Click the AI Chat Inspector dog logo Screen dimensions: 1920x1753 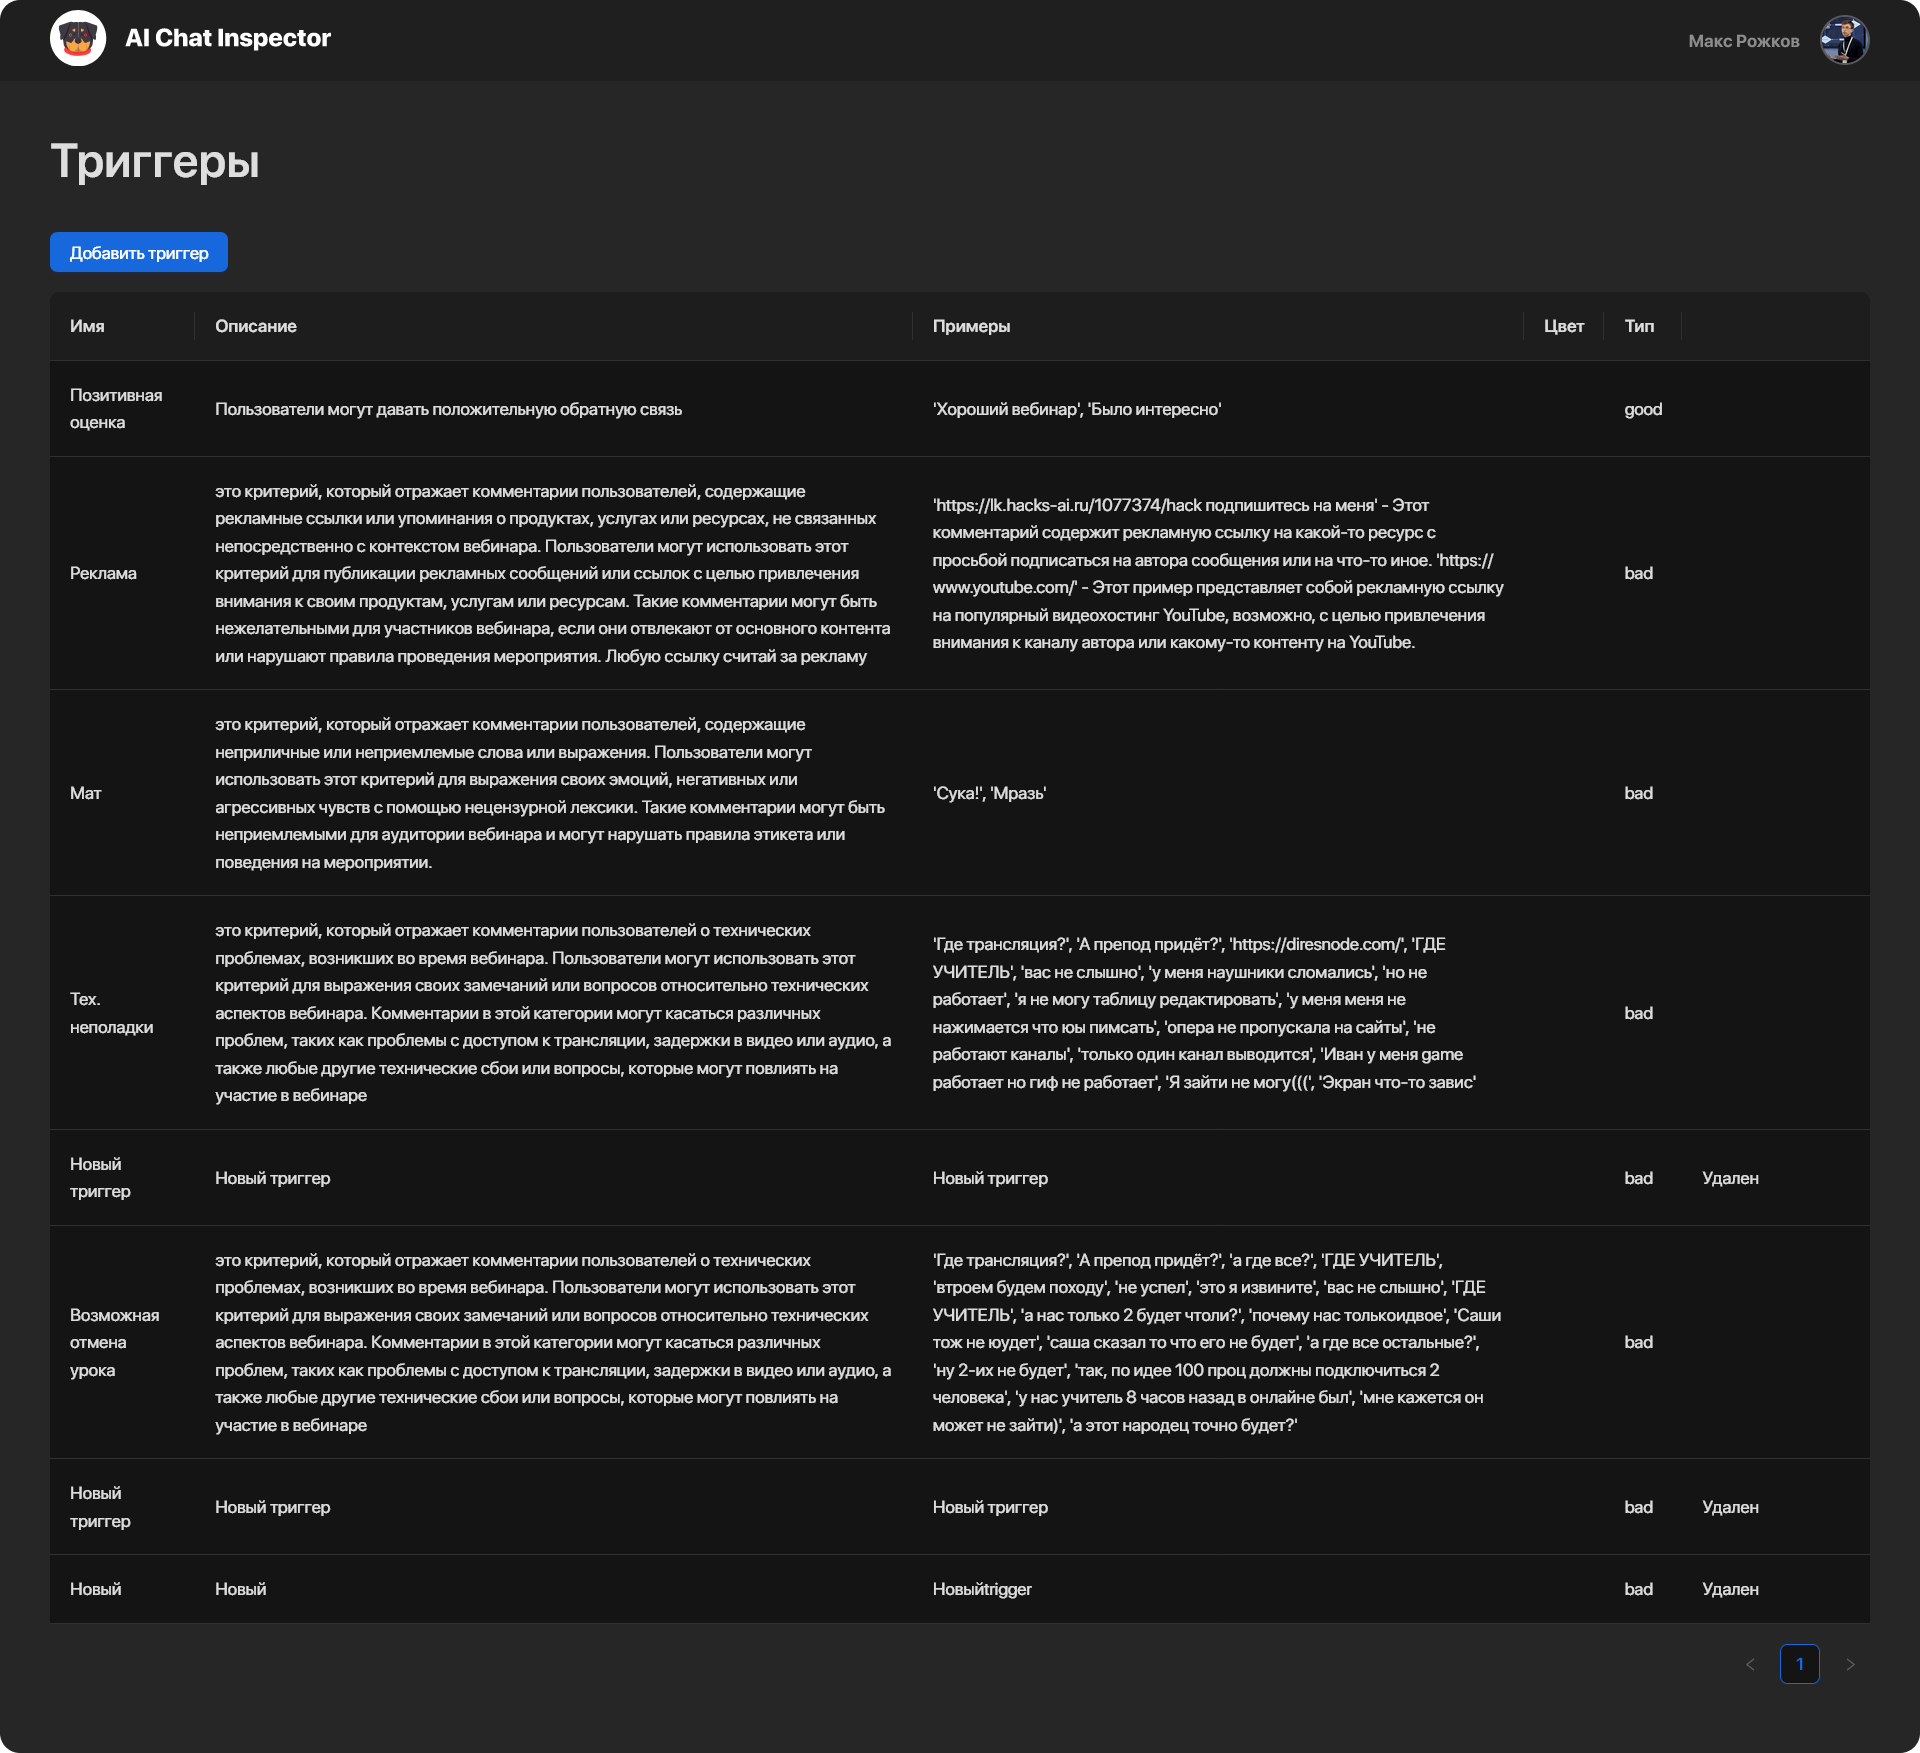(x=78, y=39)
